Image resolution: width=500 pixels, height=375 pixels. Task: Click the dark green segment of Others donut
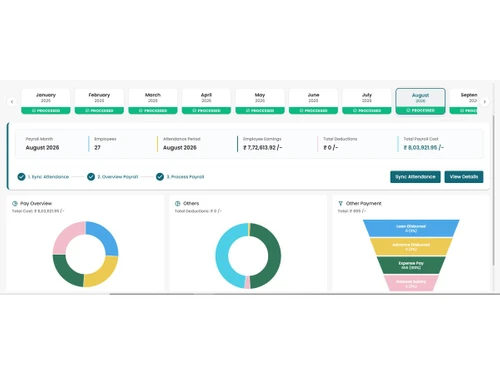point(274,256)
